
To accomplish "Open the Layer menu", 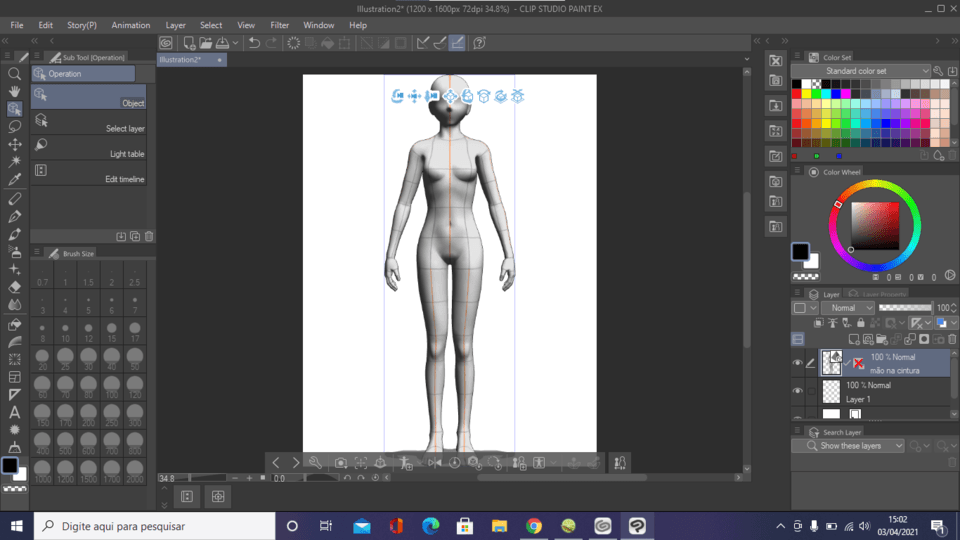I will (x=175, y=25).
